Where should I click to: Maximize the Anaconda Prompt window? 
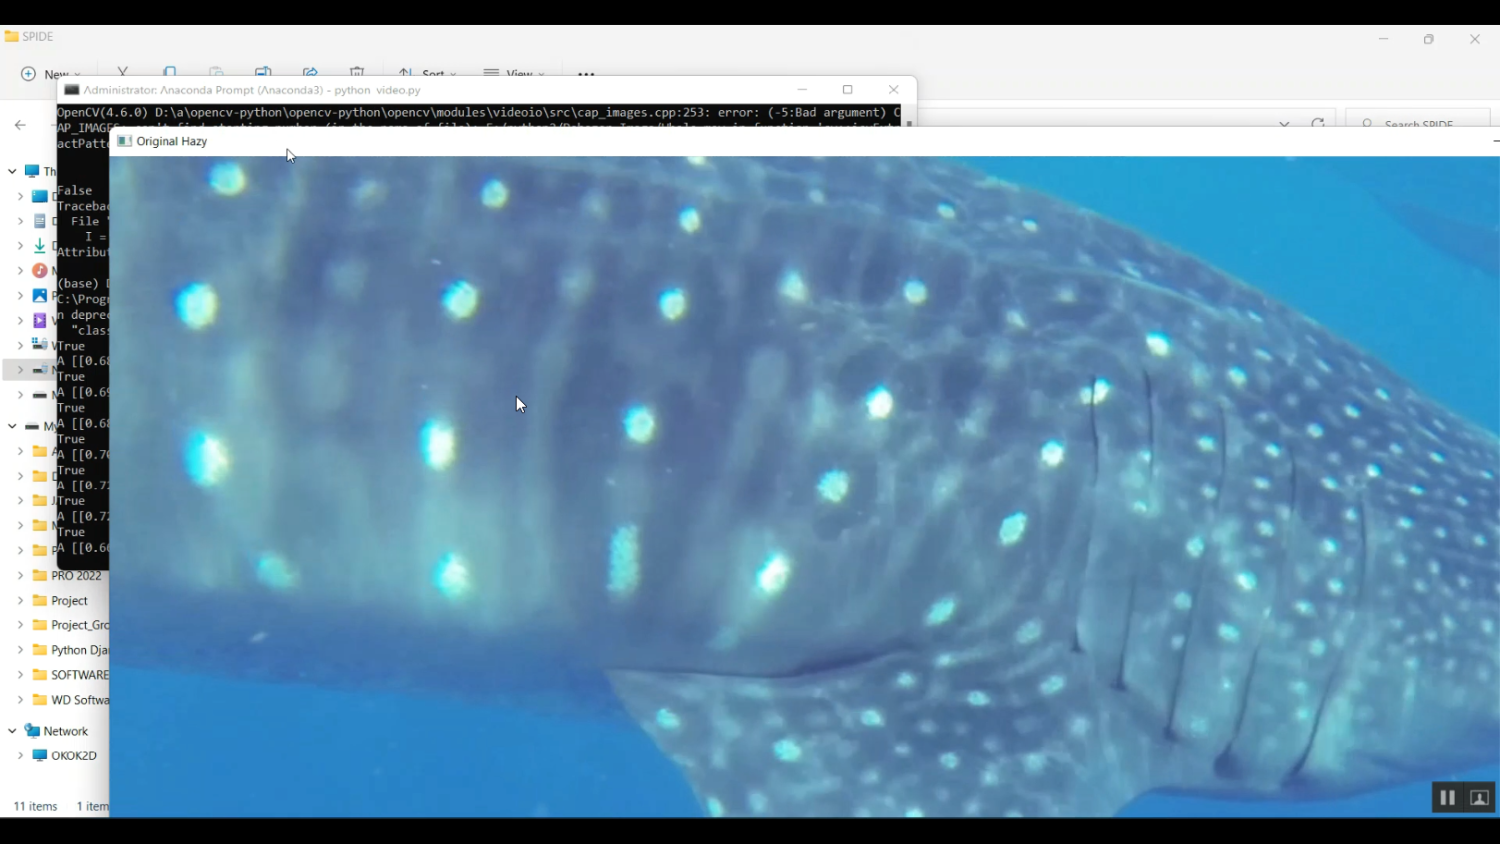pyautogui.click(x=847, y=90)
